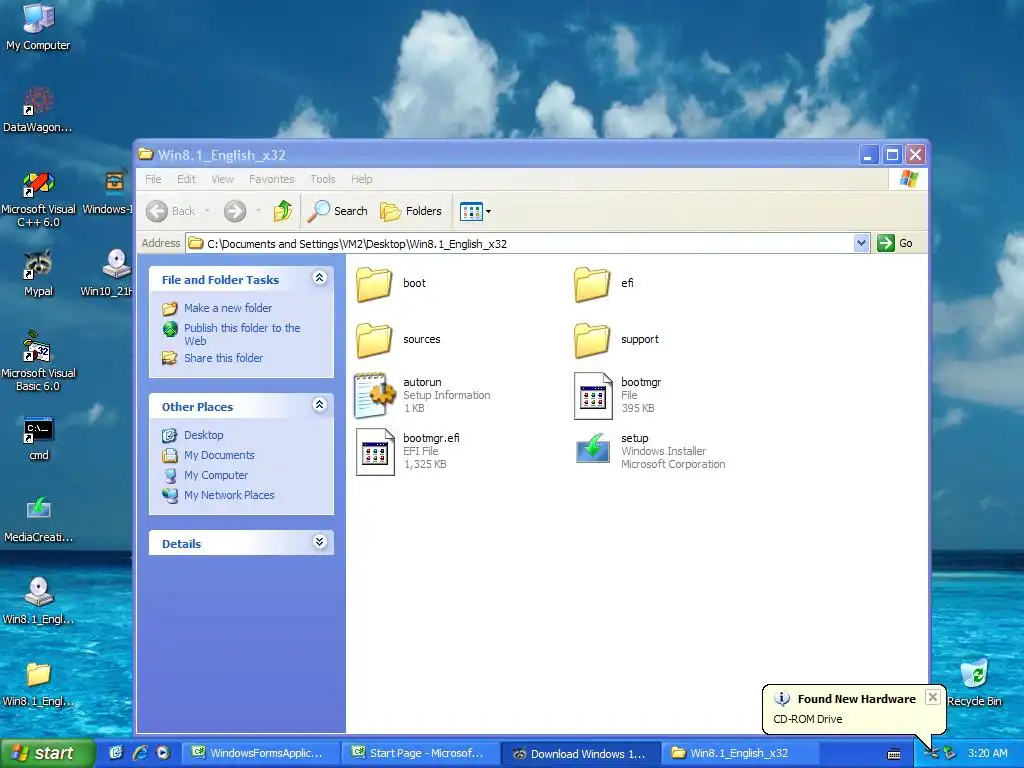Open the View menu

pos(222,179)
